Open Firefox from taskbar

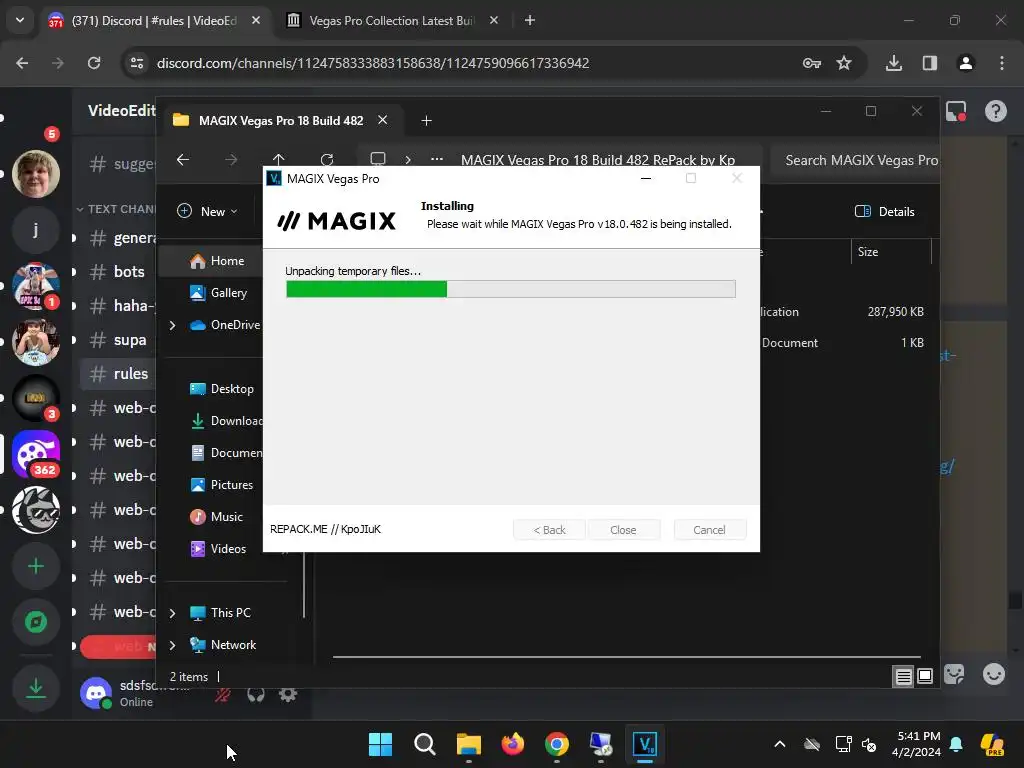513,744
